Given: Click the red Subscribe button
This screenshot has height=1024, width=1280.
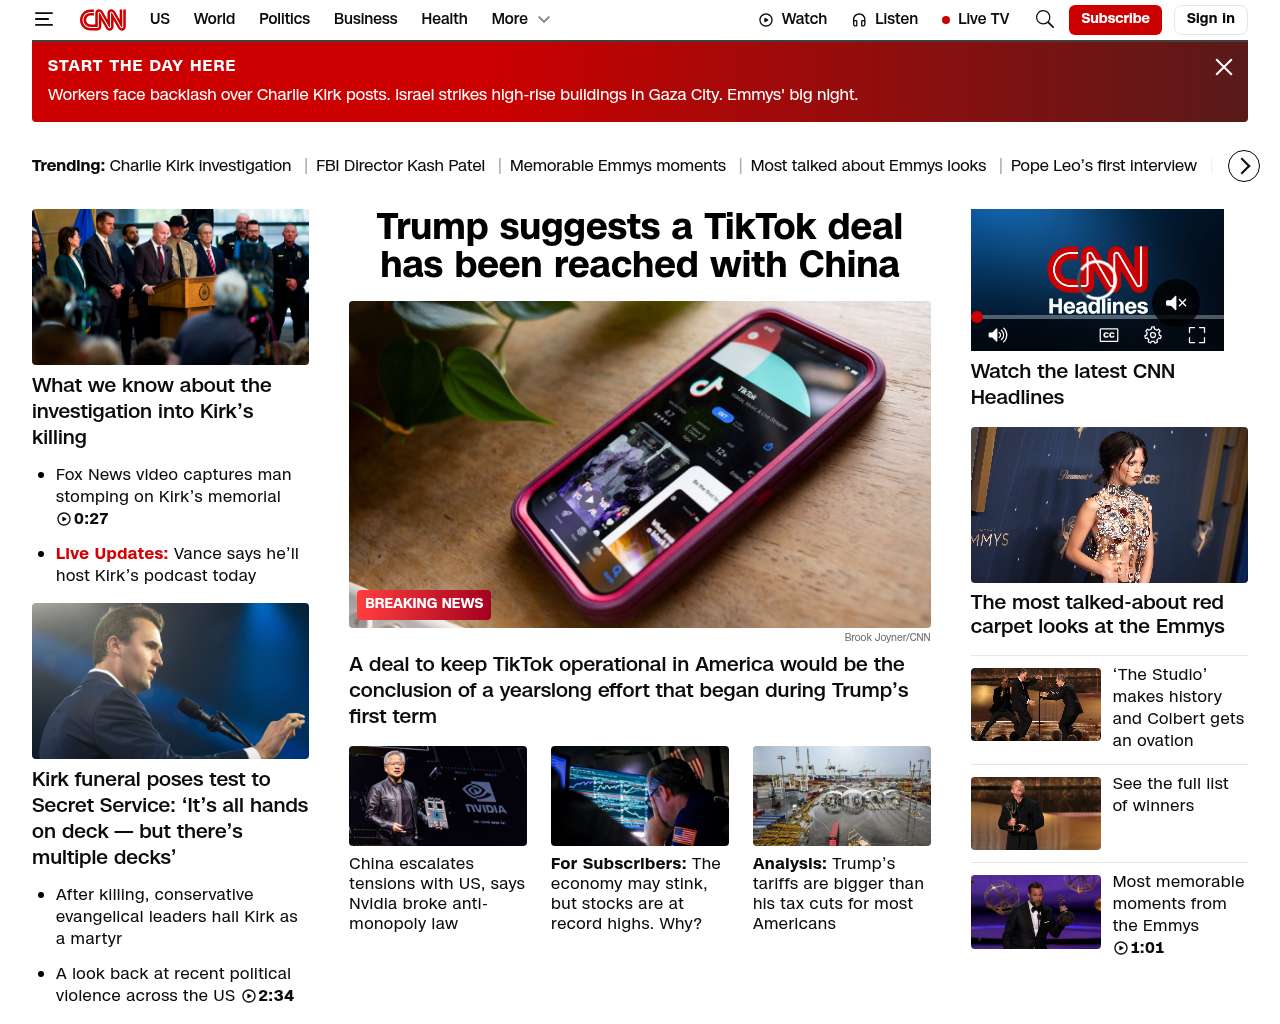Looking at the screenshot, I should click(1115, 19).
